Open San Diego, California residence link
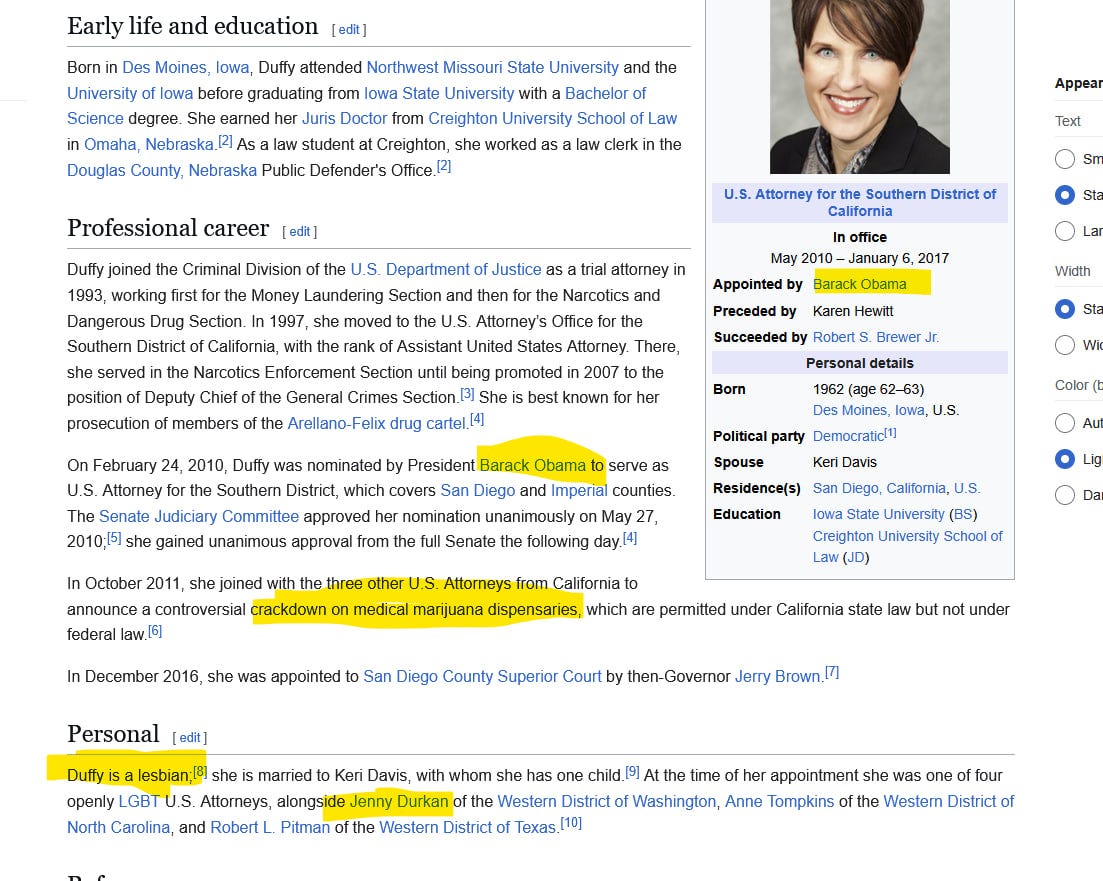The width and height of the screenshot is (1103, 881). (x=879, y=488)
